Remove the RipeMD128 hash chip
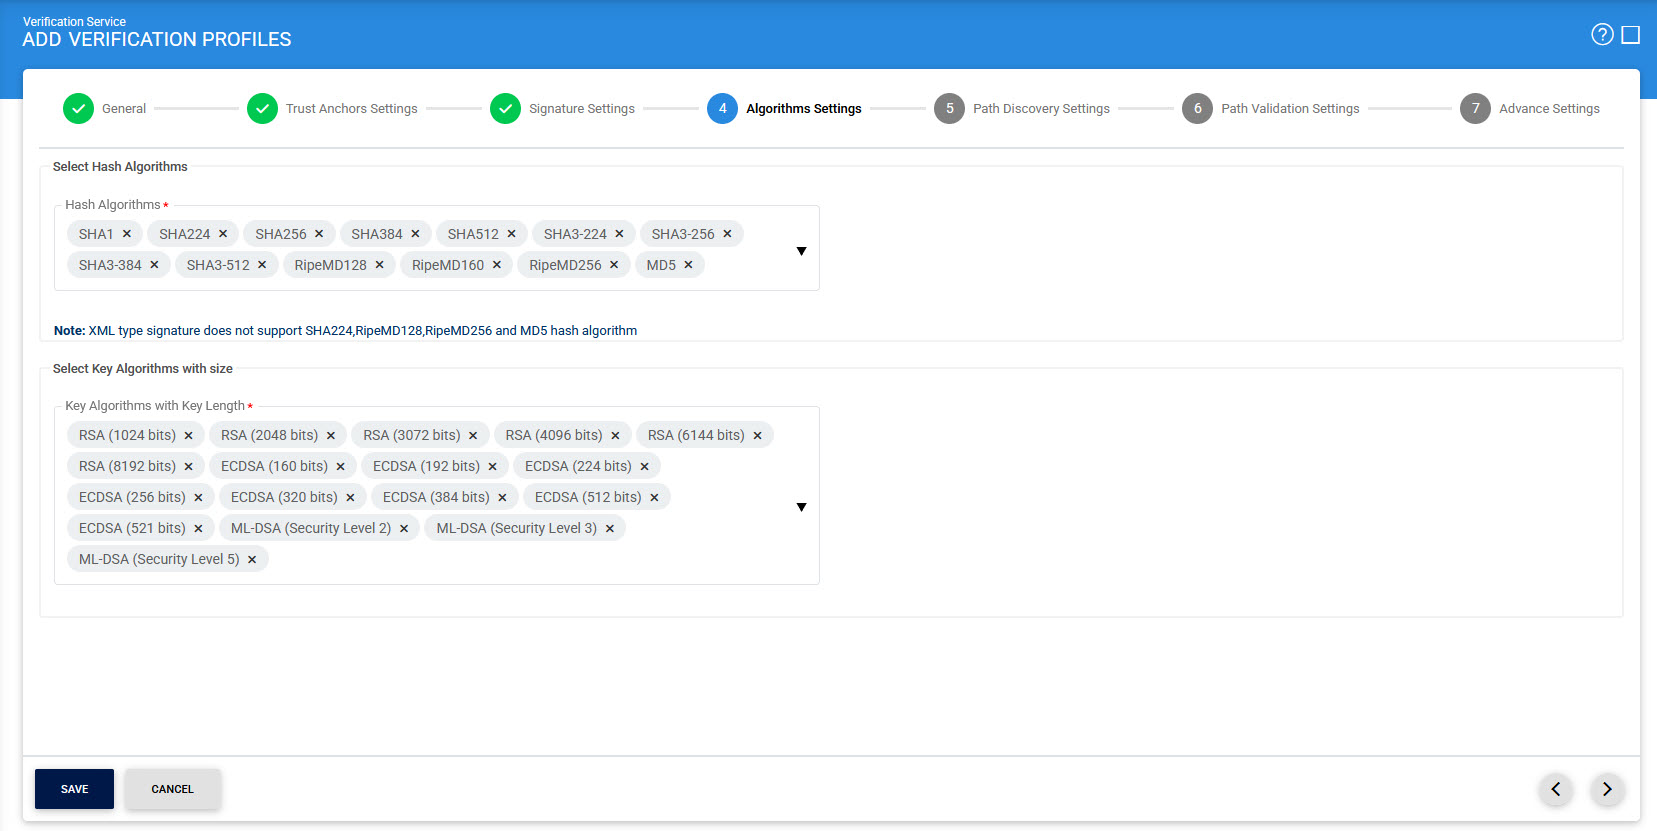This screenshot has width=1657, height=831. [379, 265]
